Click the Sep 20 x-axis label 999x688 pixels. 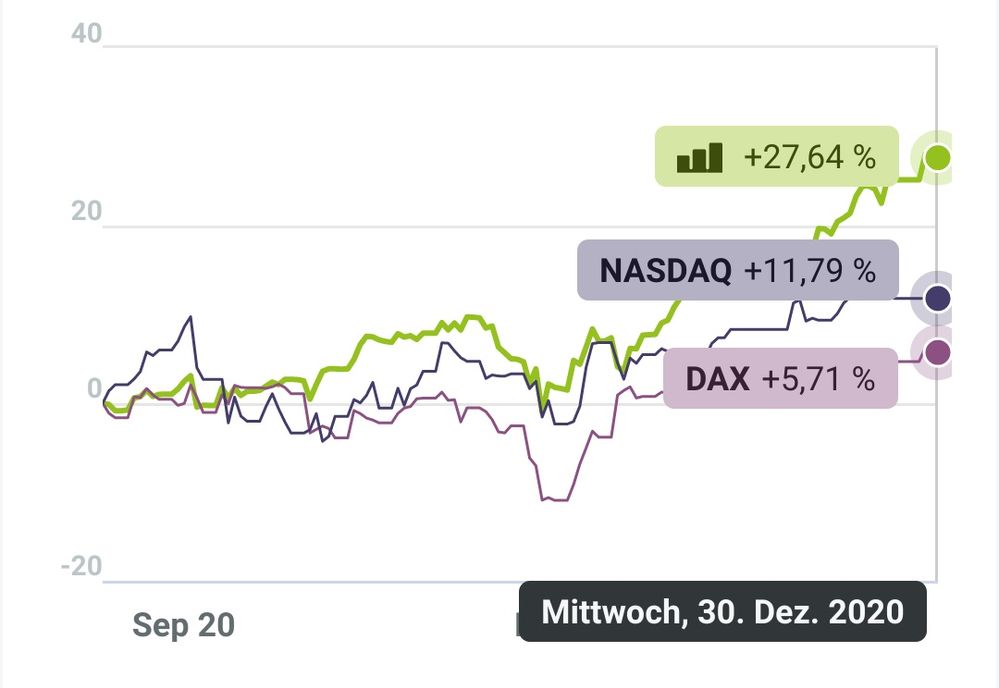183,626
